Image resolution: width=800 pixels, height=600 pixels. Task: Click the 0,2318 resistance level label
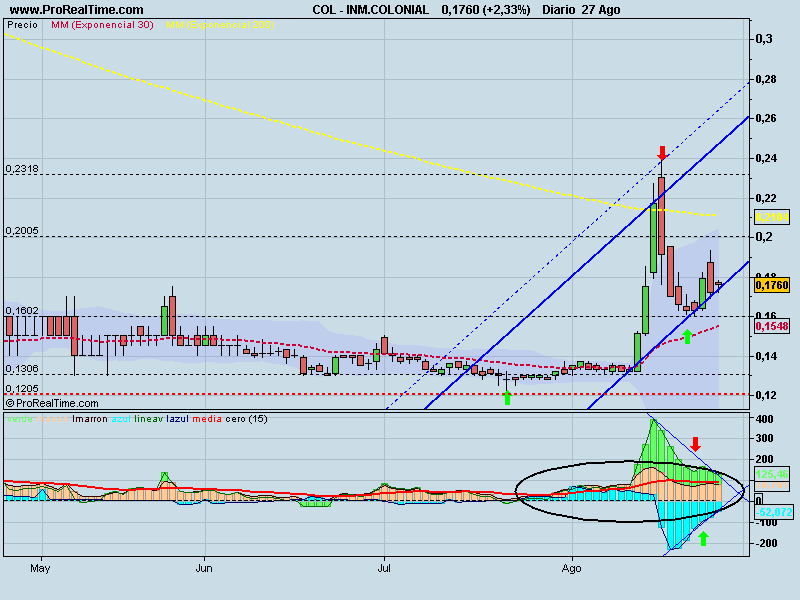(22, 169)
